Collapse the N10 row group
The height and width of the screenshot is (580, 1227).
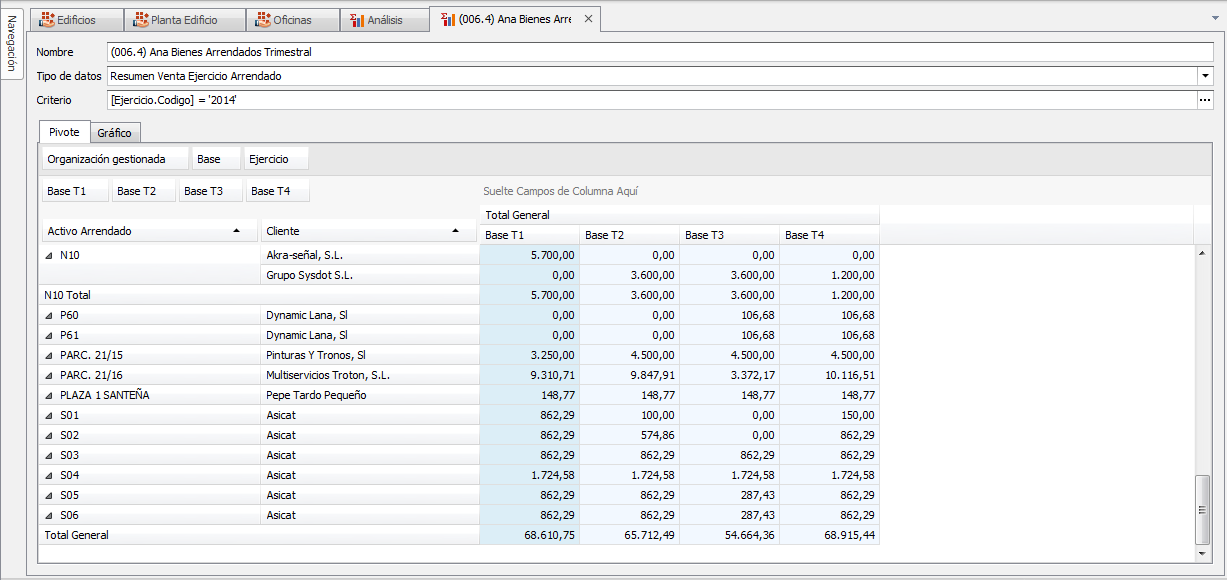click(49, 255)
